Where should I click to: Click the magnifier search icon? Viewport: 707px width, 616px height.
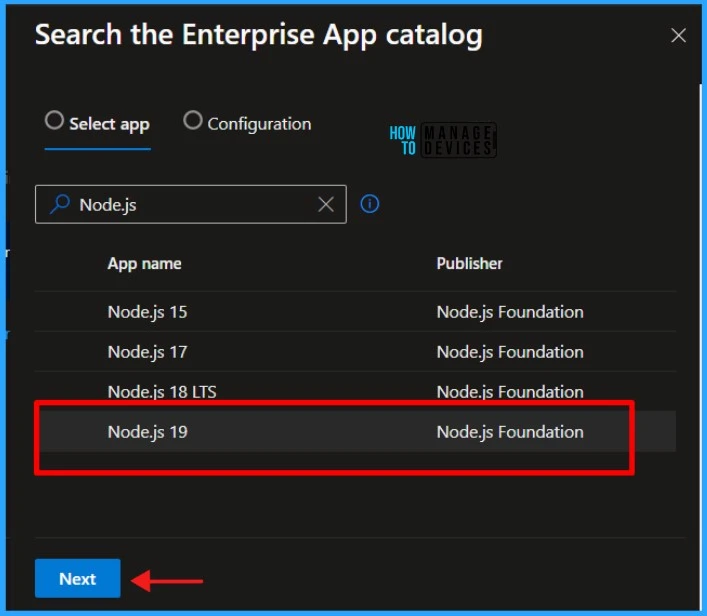(x=60, y=204)
